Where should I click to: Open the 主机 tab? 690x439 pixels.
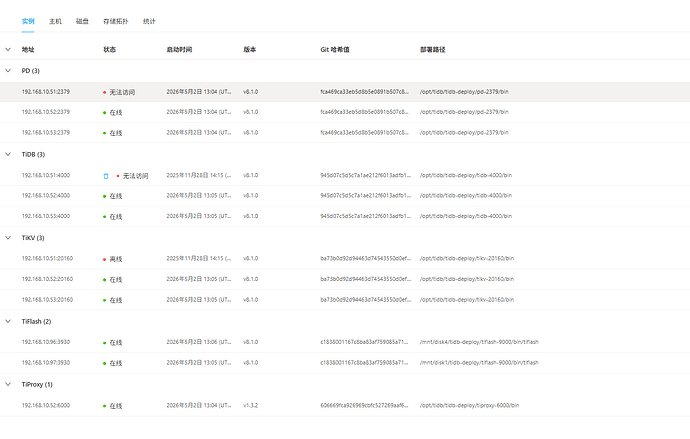pos(55,21)
